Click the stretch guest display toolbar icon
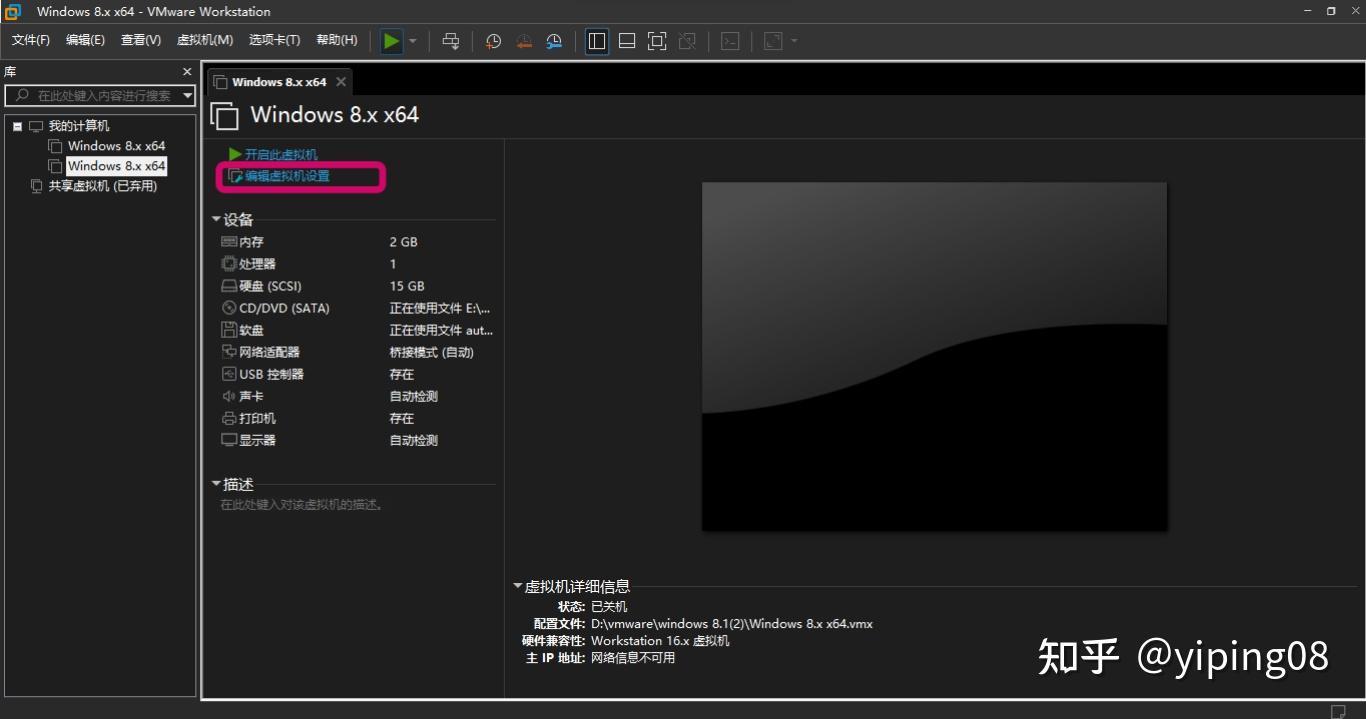The width and height of the screenshot is (1366, 719). click(774, 41)
